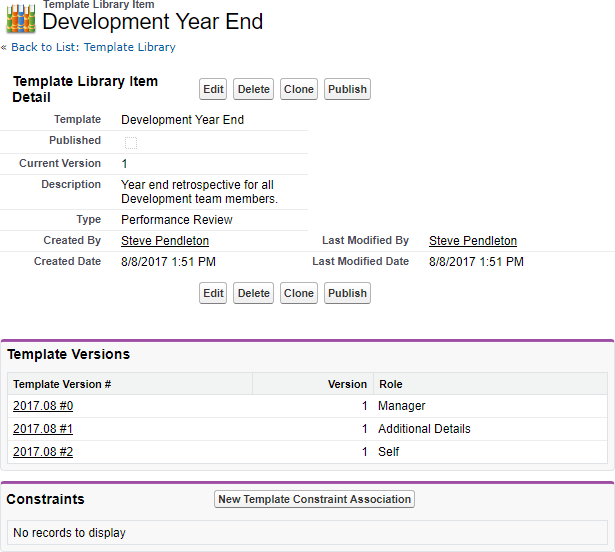
Task: Click the top Publish button
Action: (347, 89)
